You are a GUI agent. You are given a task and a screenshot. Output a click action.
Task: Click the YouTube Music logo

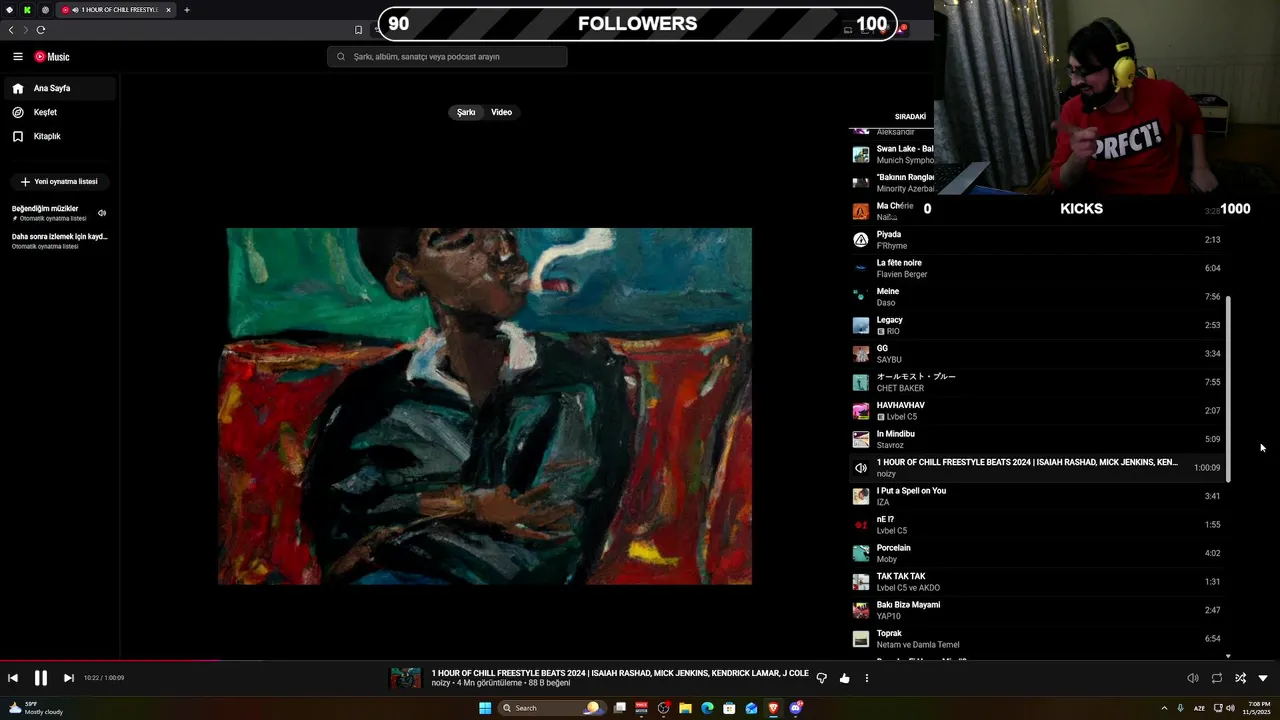point(52,57)
